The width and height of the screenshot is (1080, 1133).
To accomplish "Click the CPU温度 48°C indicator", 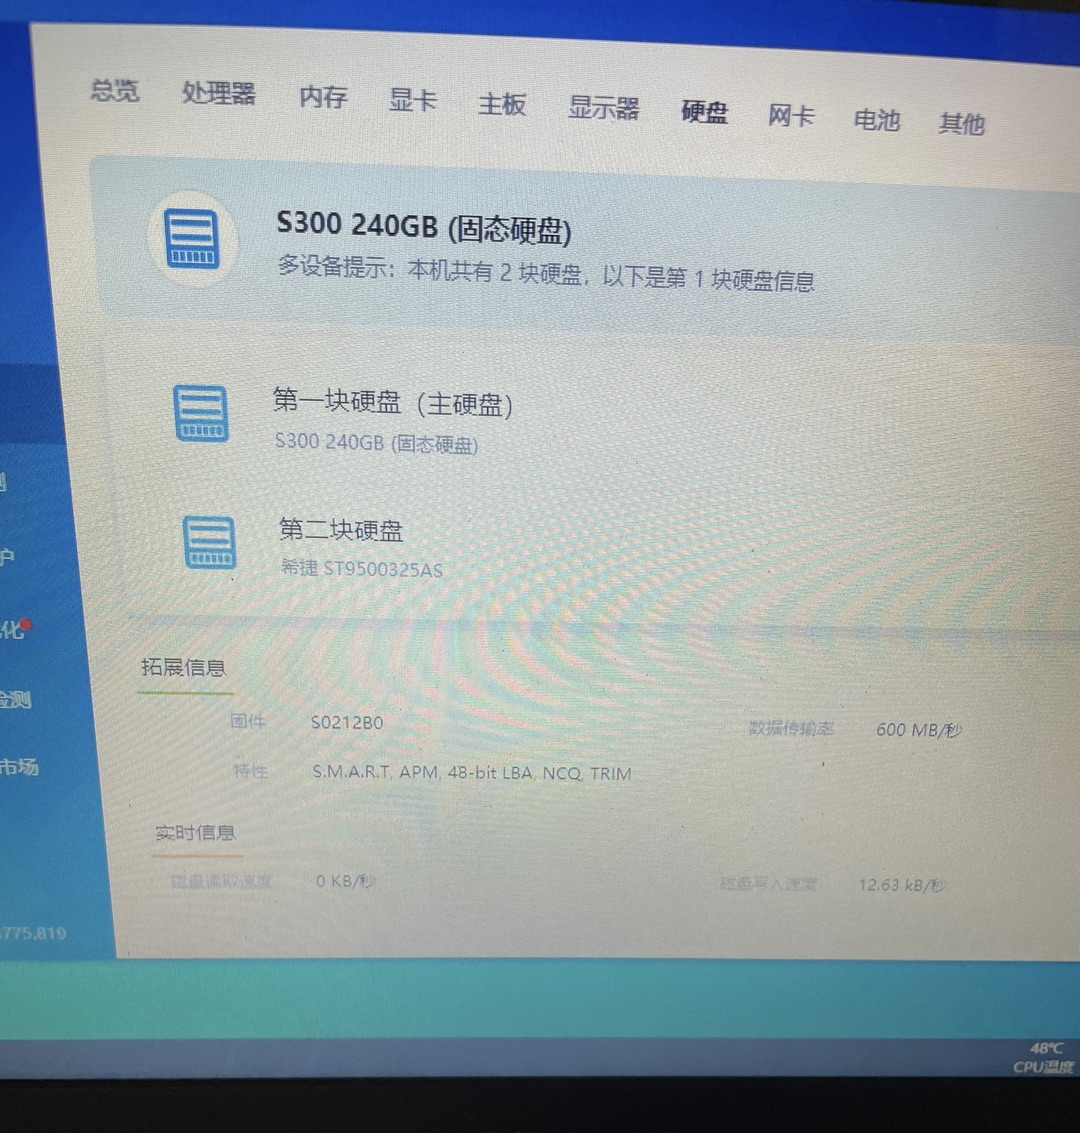I will click(1044, 1058).
